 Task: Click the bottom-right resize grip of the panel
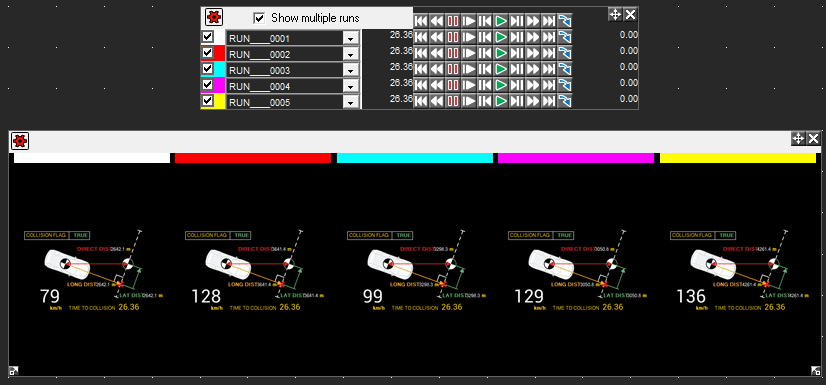pyautogui.click(x=815, y=371)
